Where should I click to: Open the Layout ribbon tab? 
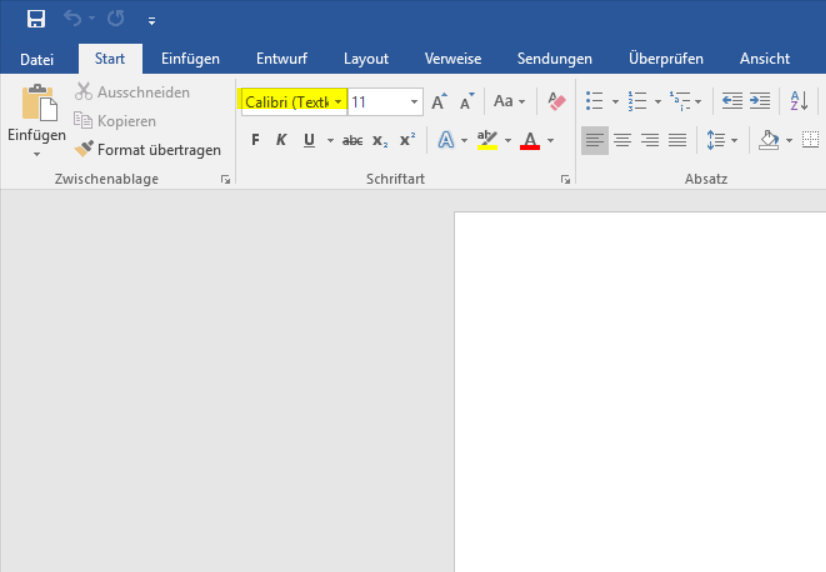tap(366, 59)
